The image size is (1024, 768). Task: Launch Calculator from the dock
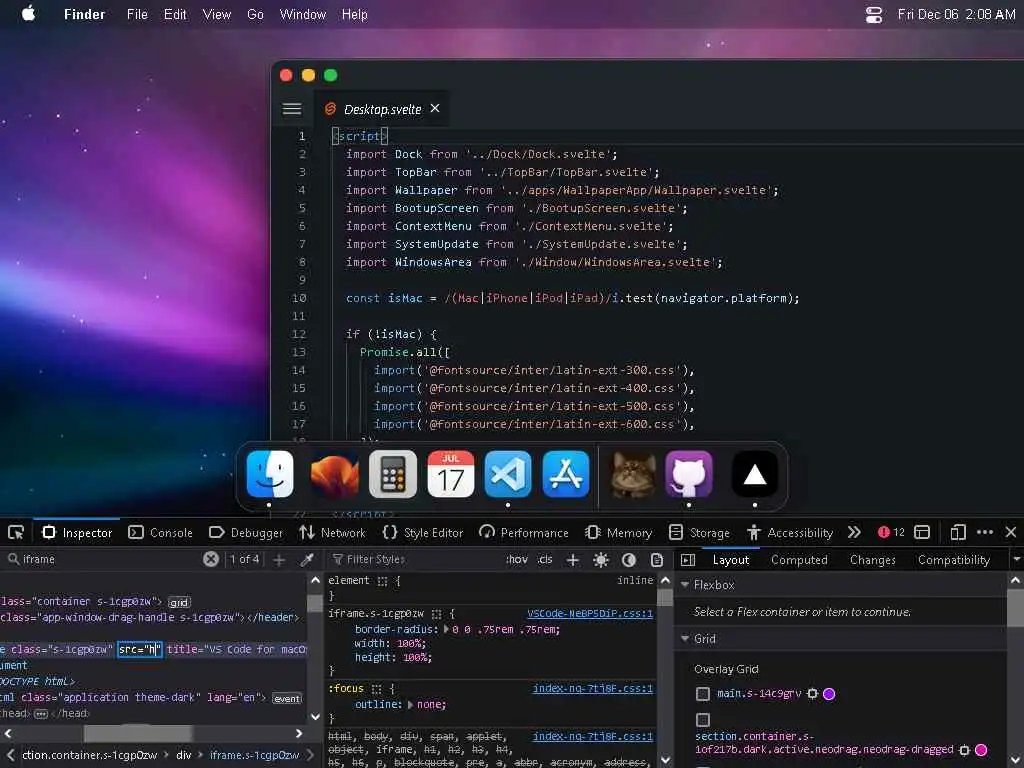pos(393,474)
